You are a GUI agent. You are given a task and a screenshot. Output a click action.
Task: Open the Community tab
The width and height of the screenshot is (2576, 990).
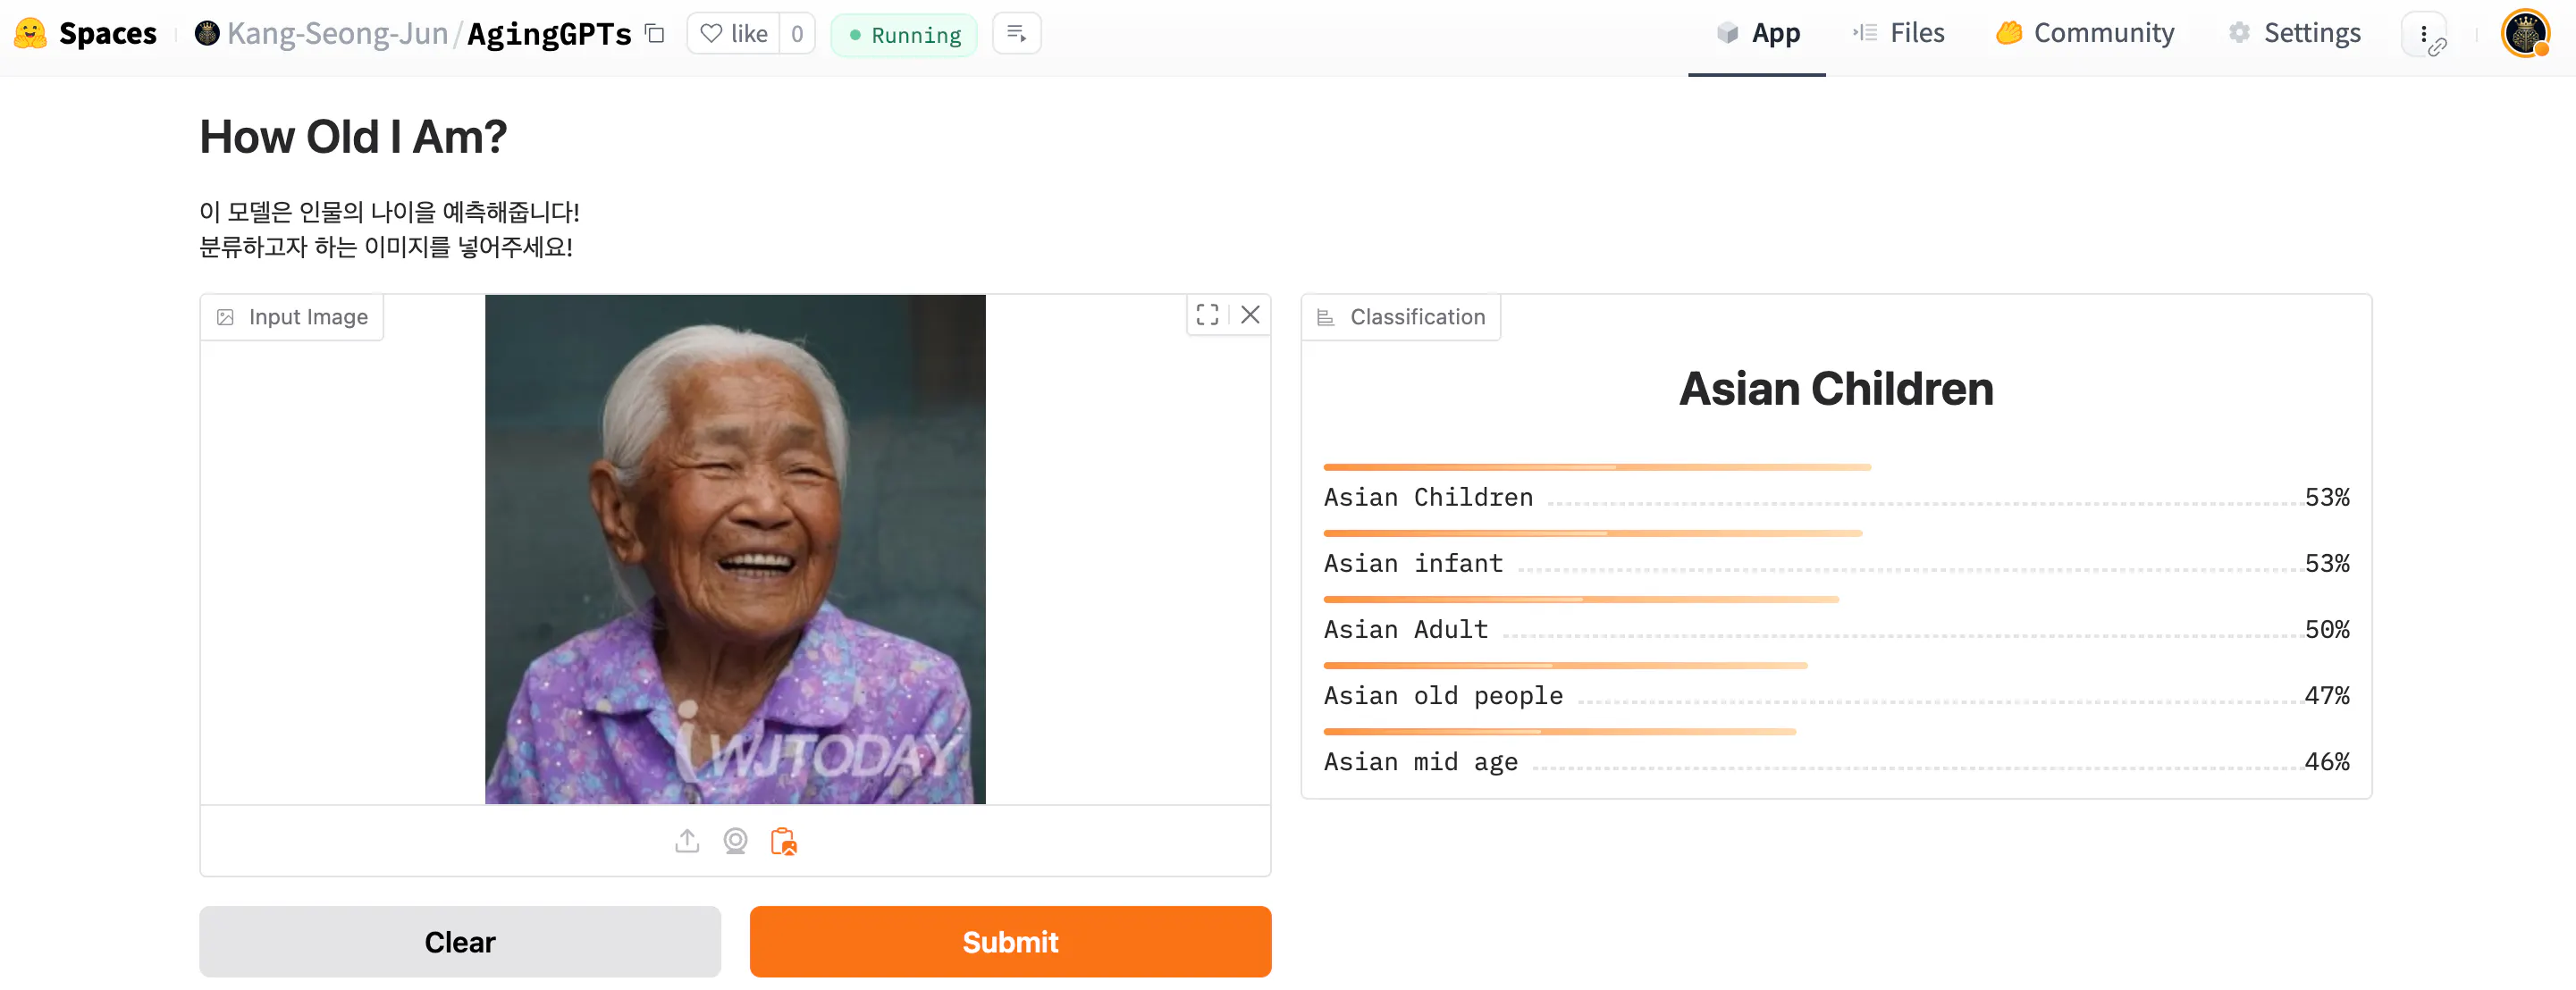click(x=2085, y=34)
